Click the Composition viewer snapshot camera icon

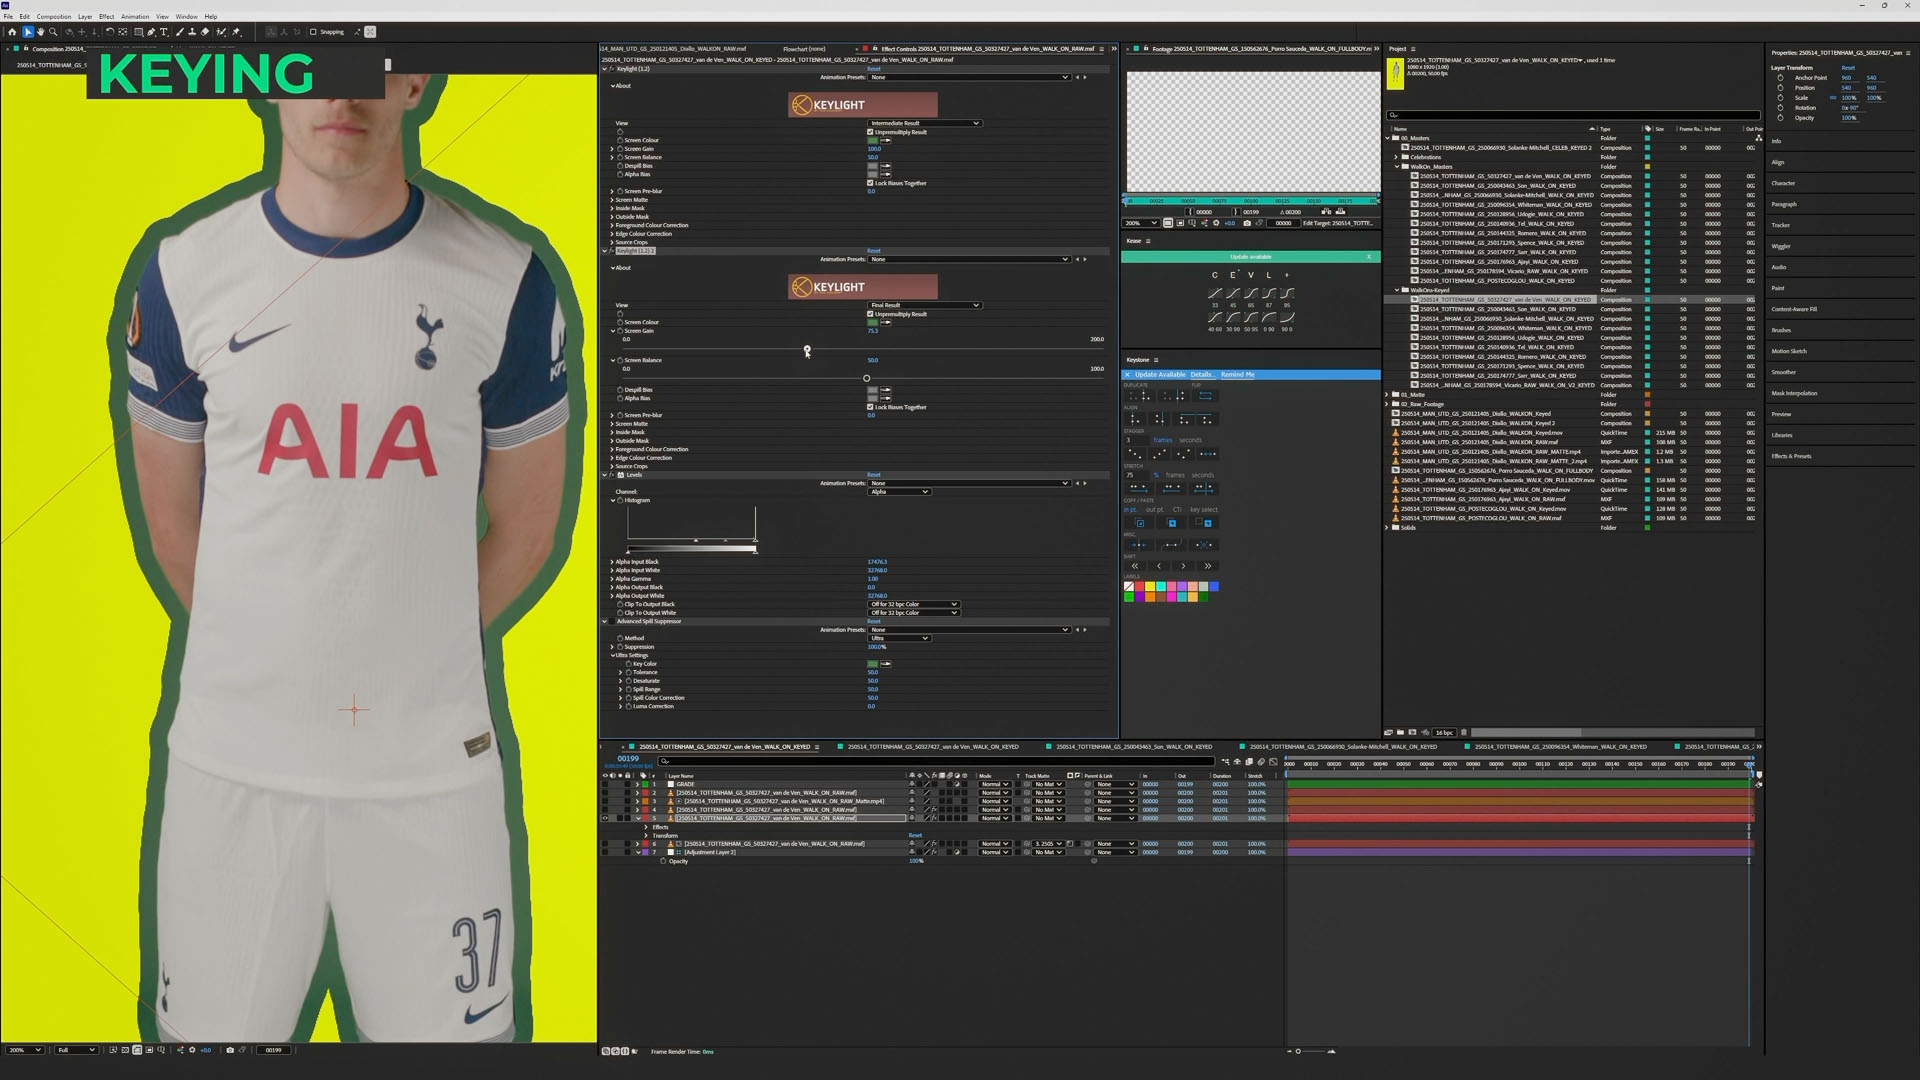(230, 1050)
